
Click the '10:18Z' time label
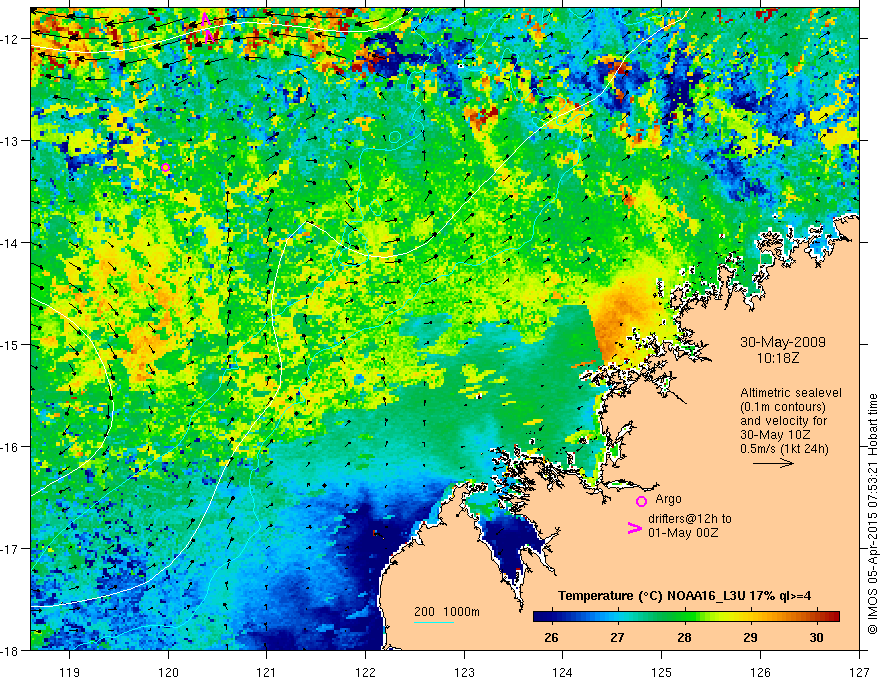coord(777,358)
